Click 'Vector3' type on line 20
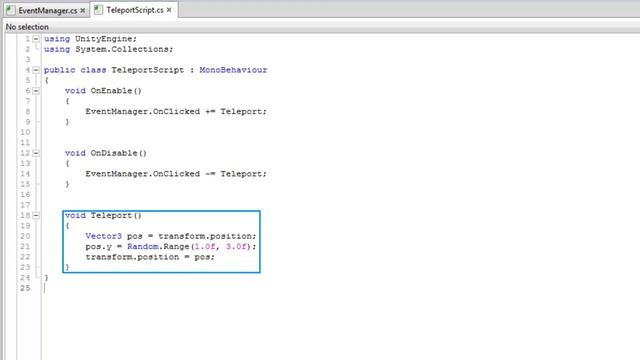Screen dimensions: 640x360 (103, 236)
